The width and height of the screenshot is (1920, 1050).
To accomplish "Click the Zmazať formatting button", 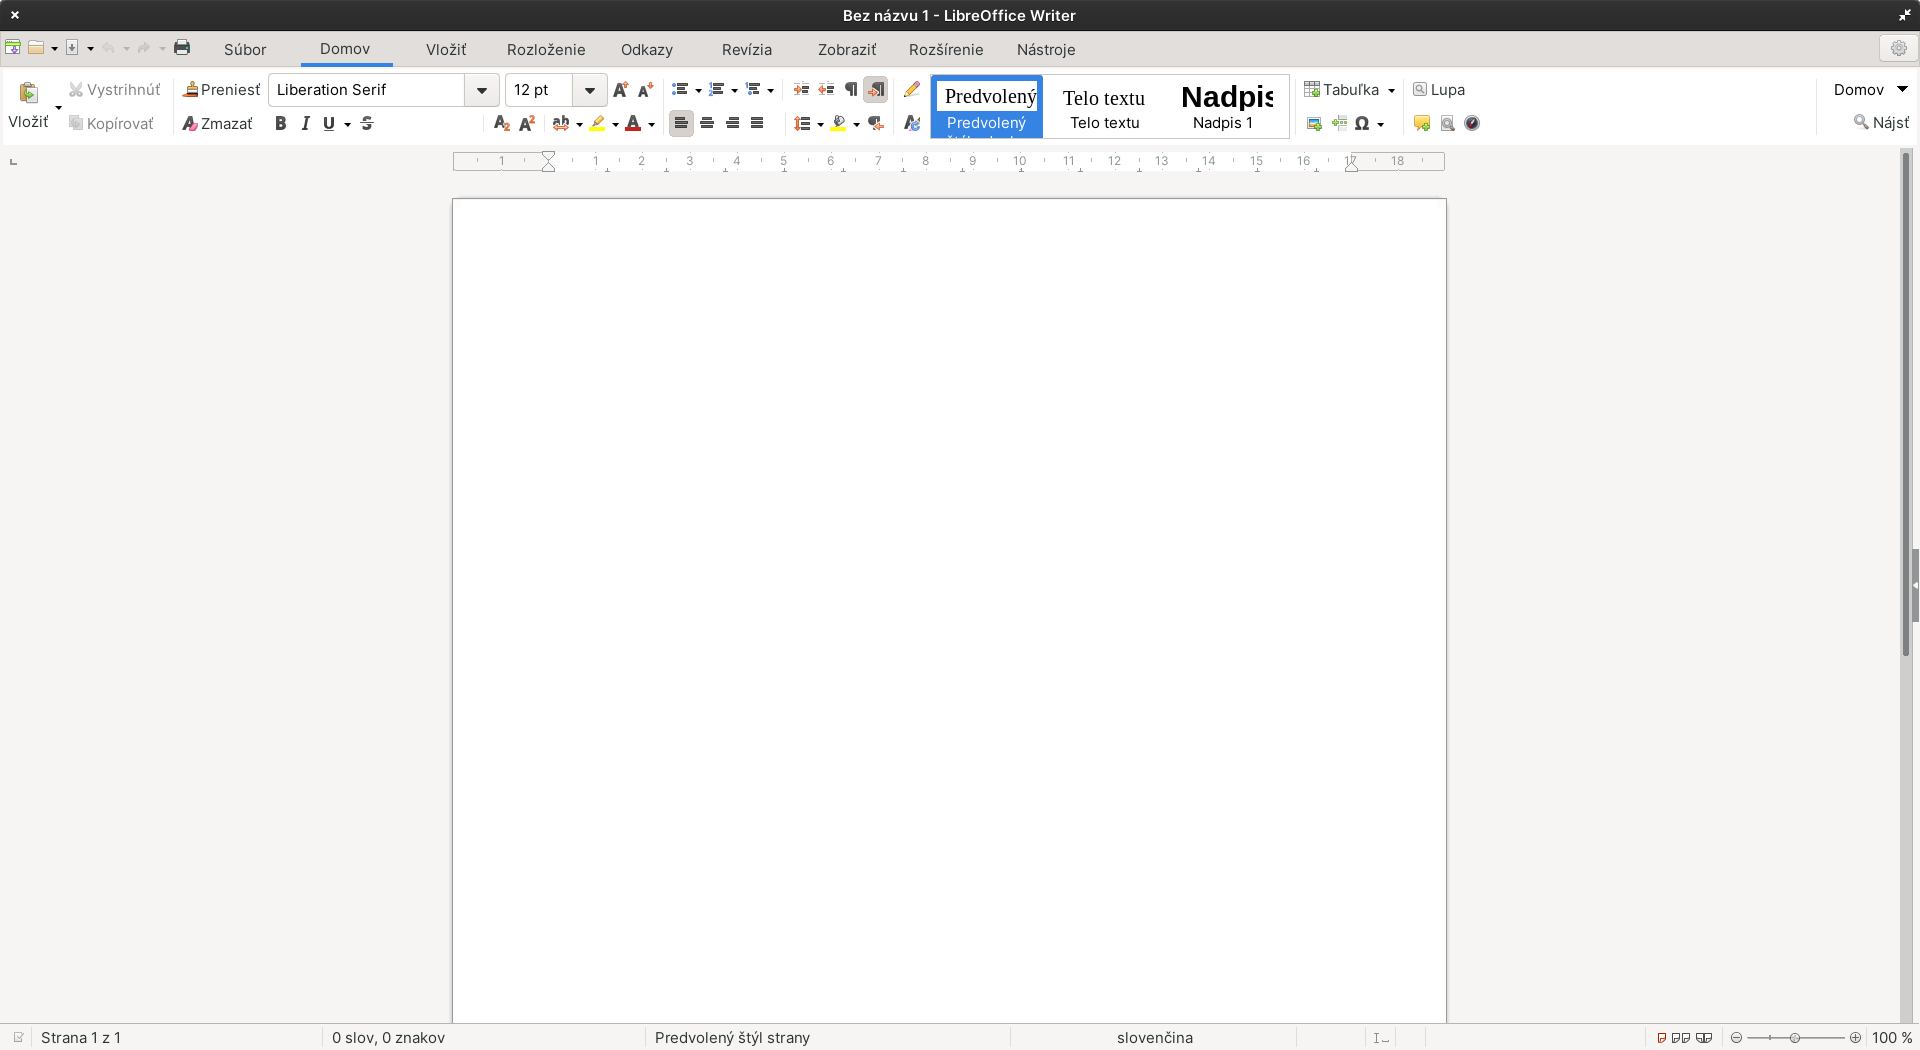I will point(217,123).
